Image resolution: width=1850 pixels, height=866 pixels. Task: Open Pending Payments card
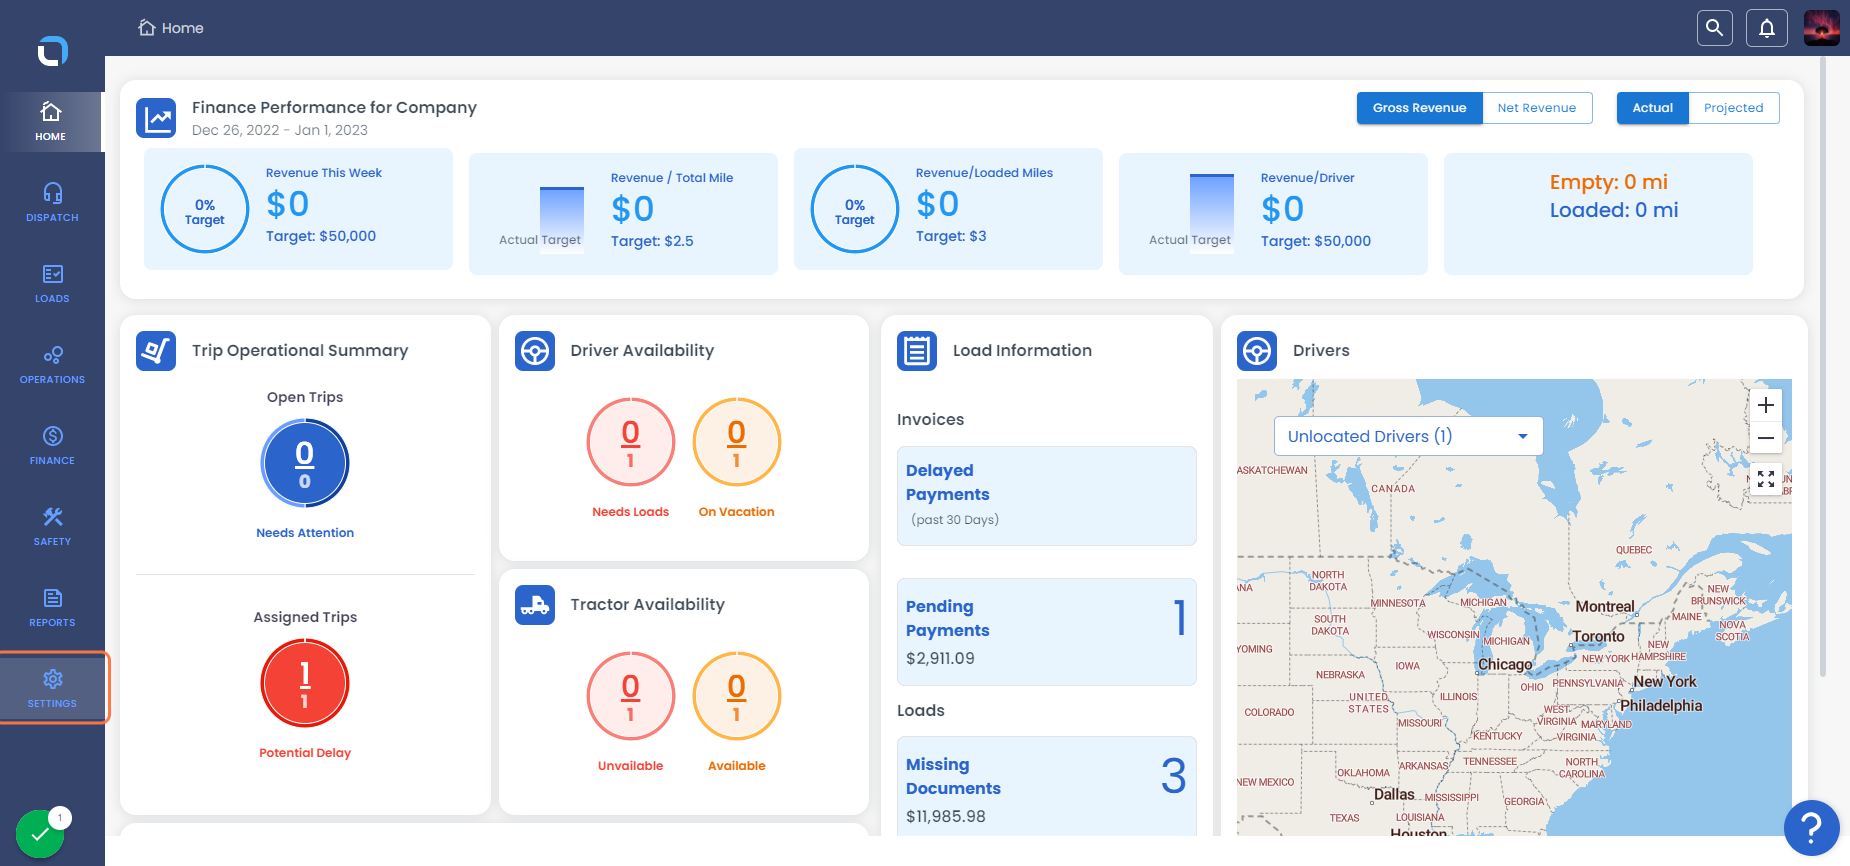[1046, 632]
